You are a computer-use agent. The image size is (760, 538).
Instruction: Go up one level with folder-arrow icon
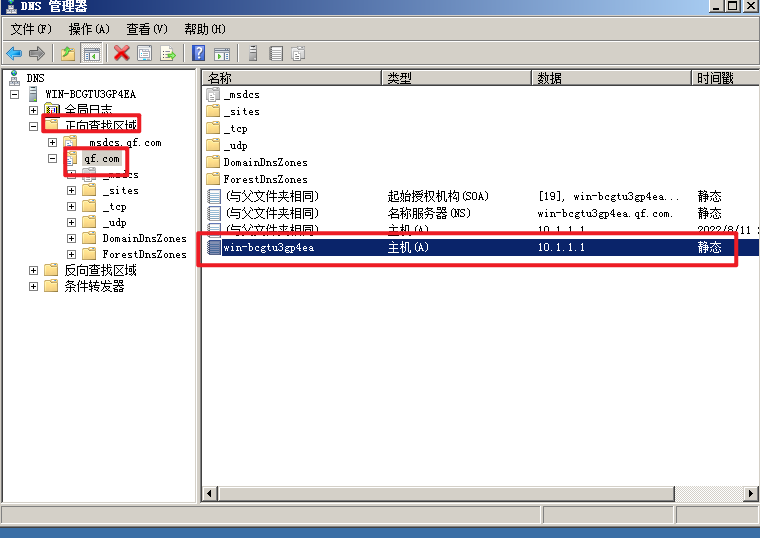pyautogui.click(x=68, y=53)
